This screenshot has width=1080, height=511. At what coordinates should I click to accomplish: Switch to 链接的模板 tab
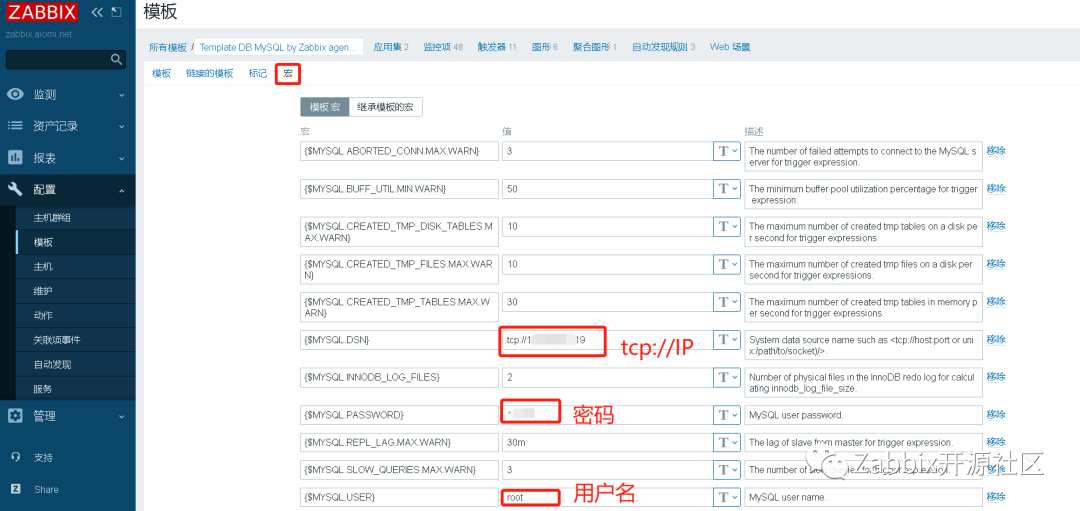tap(209, 74)
